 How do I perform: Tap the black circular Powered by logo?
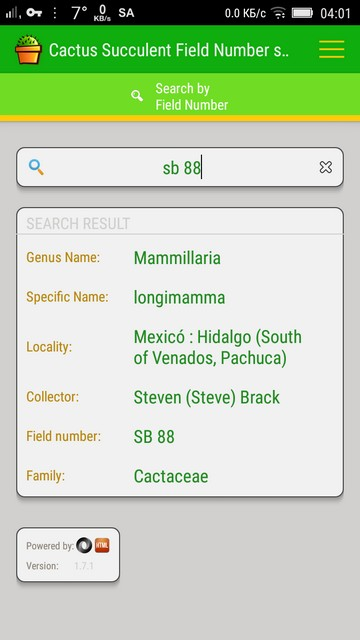[x=84, y=546]
